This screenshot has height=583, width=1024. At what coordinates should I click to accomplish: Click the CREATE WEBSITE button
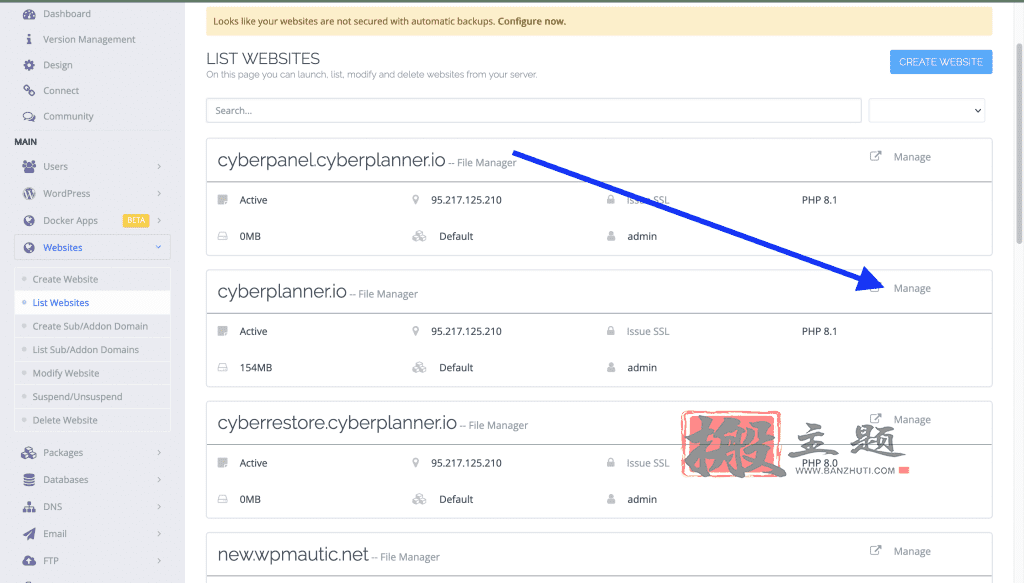coord(941,62)
